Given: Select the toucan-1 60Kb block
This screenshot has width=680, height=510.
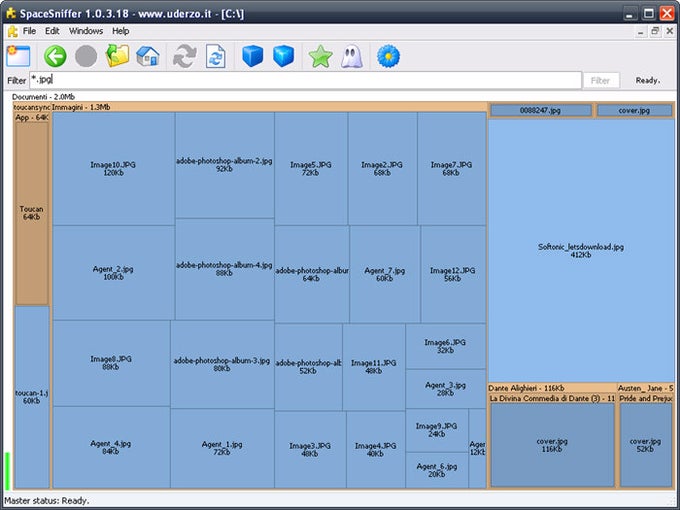Looking at the screenshot, I should 32,397.
